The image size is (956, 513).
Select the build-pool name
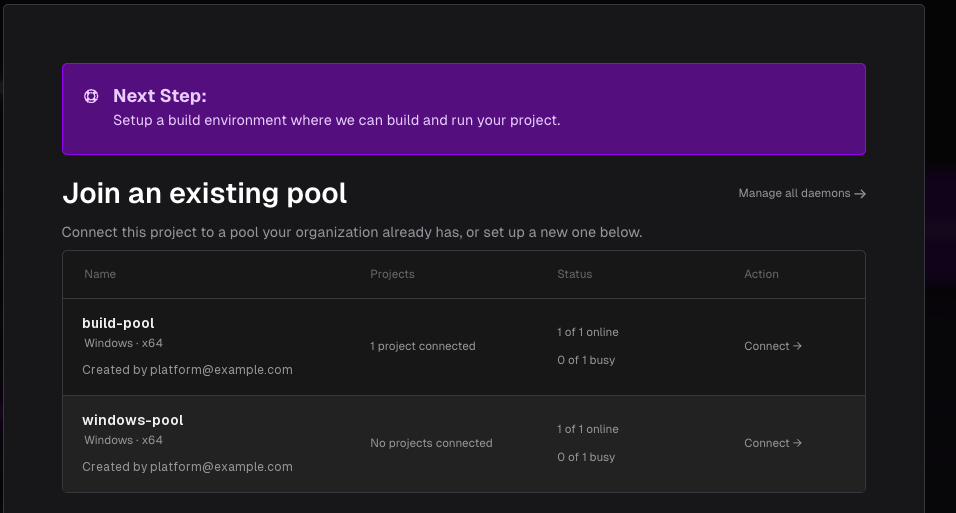118,323
